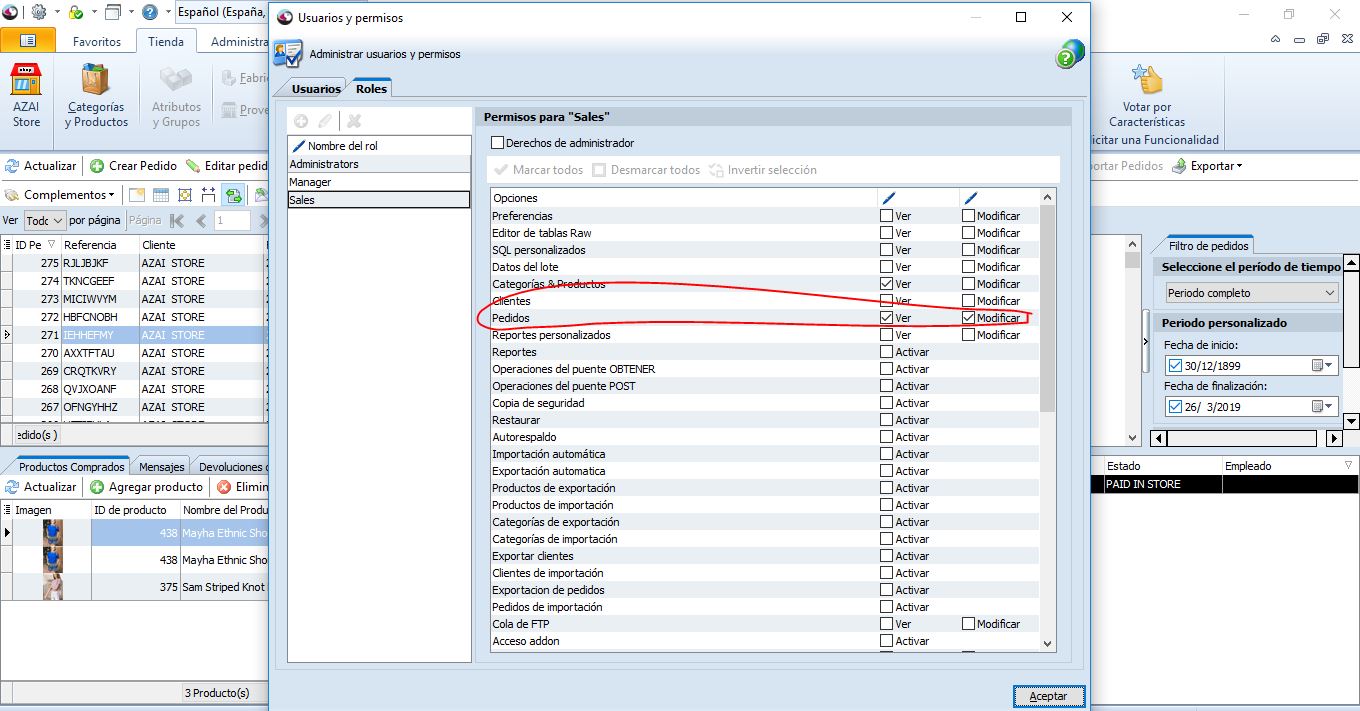1360x711 pixels.
Task: Open the Favoritos ribbon tab
Action: [97, 42]
